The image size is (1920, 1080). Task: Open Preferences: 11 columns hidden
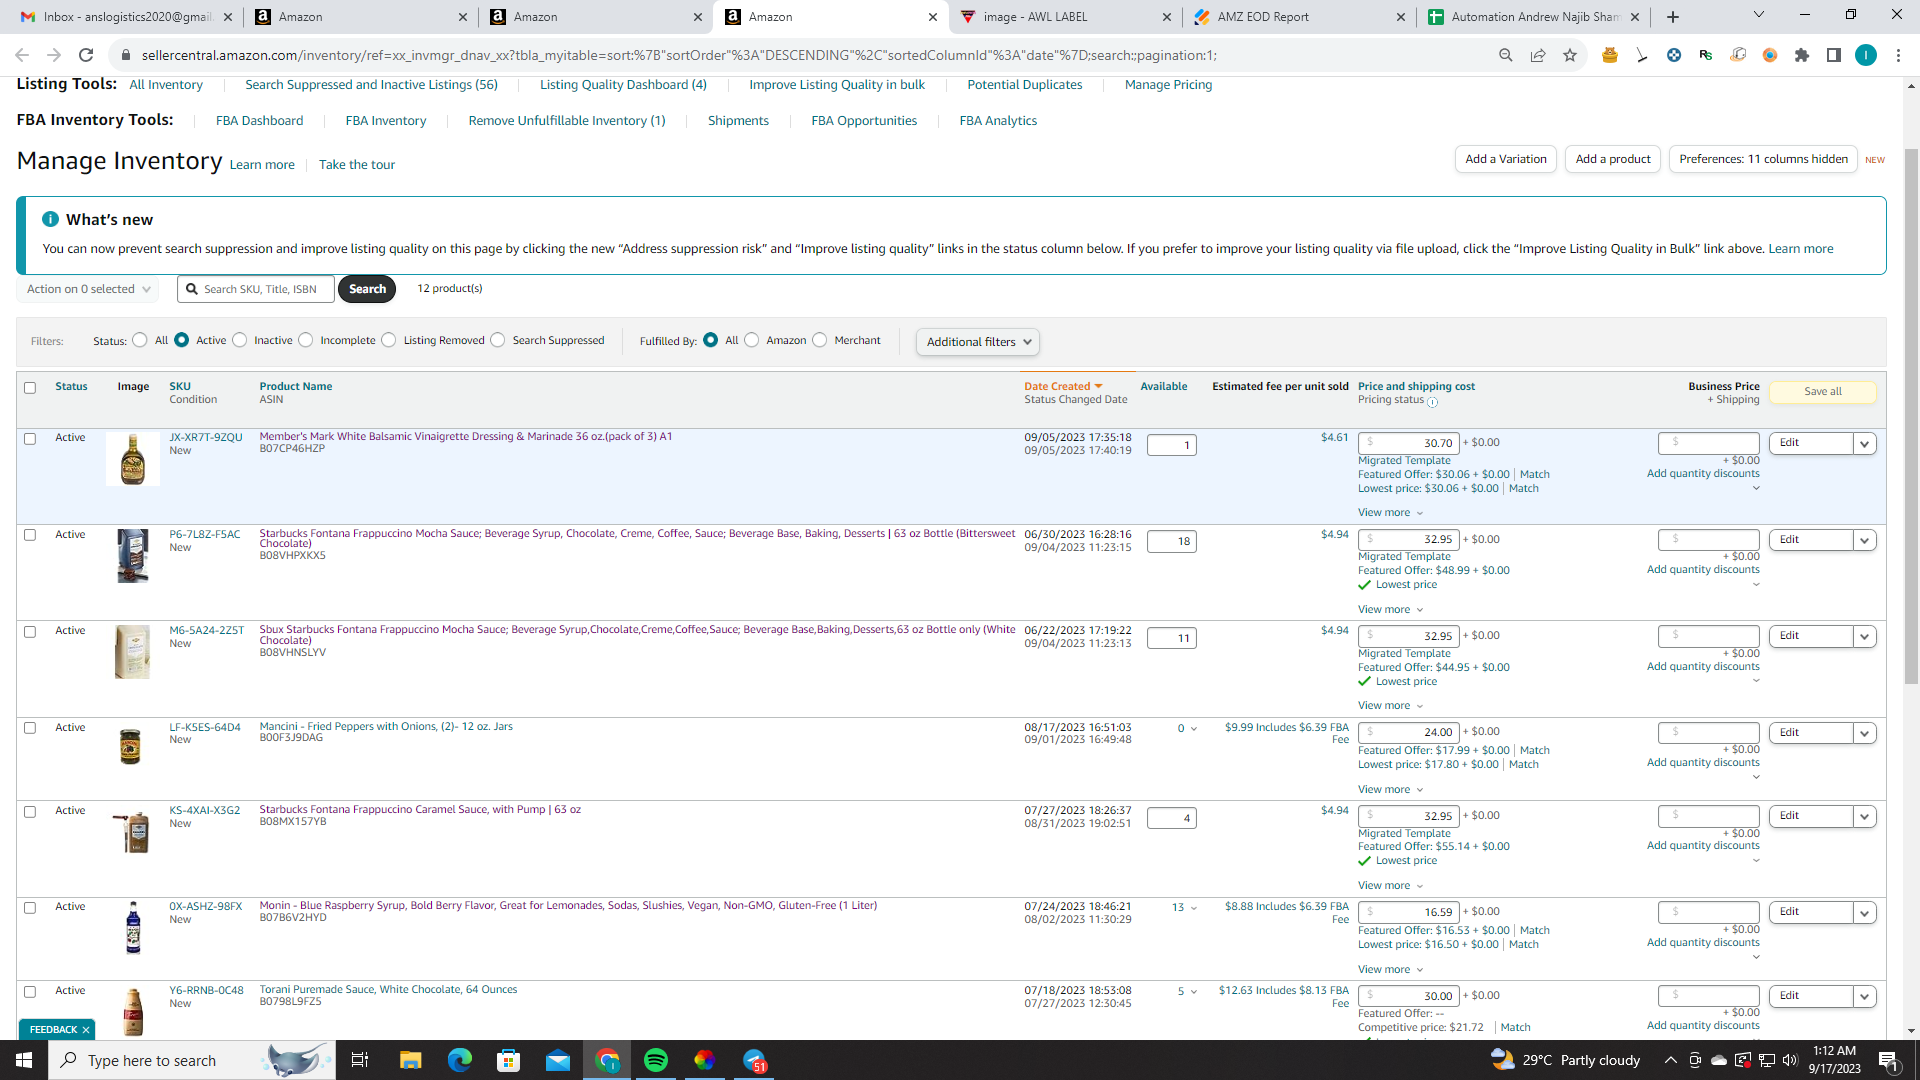(x=1763, y=159)
